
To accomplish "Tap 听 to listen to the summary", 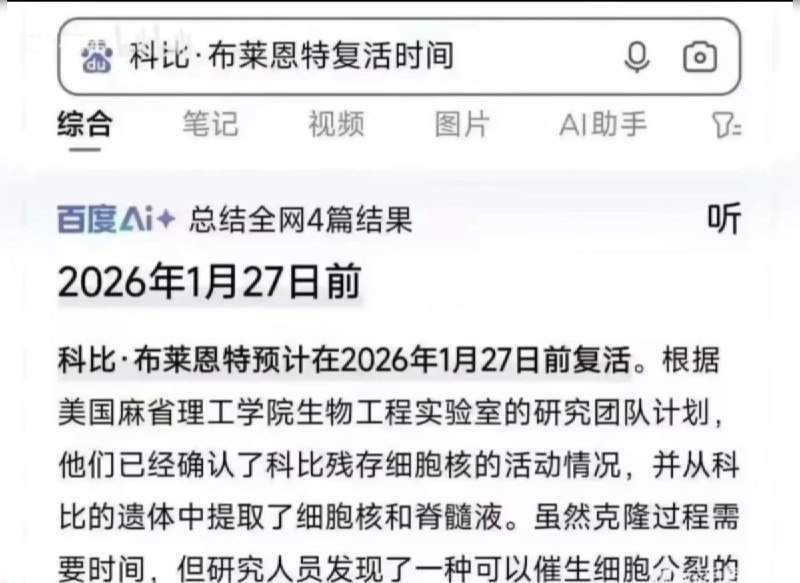I will (x=723, y=219).
